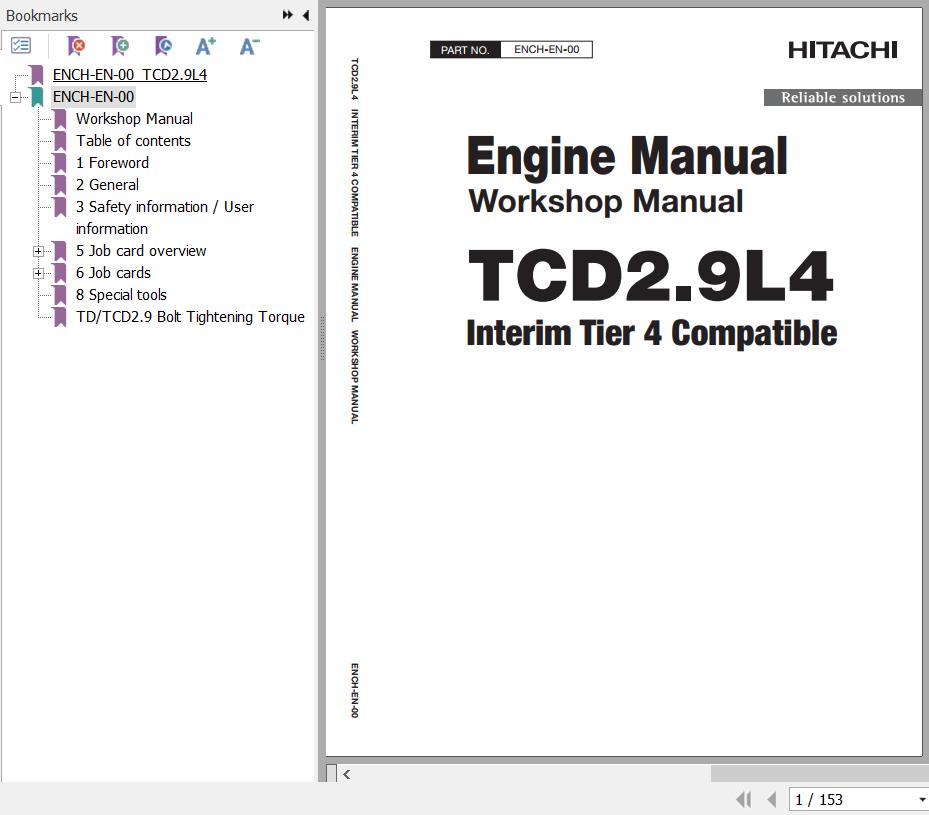The height and width of the screenshot is (815, 929).
Task: Select the ENCH-EN-00 bookmark
Action: coord(93,97)
